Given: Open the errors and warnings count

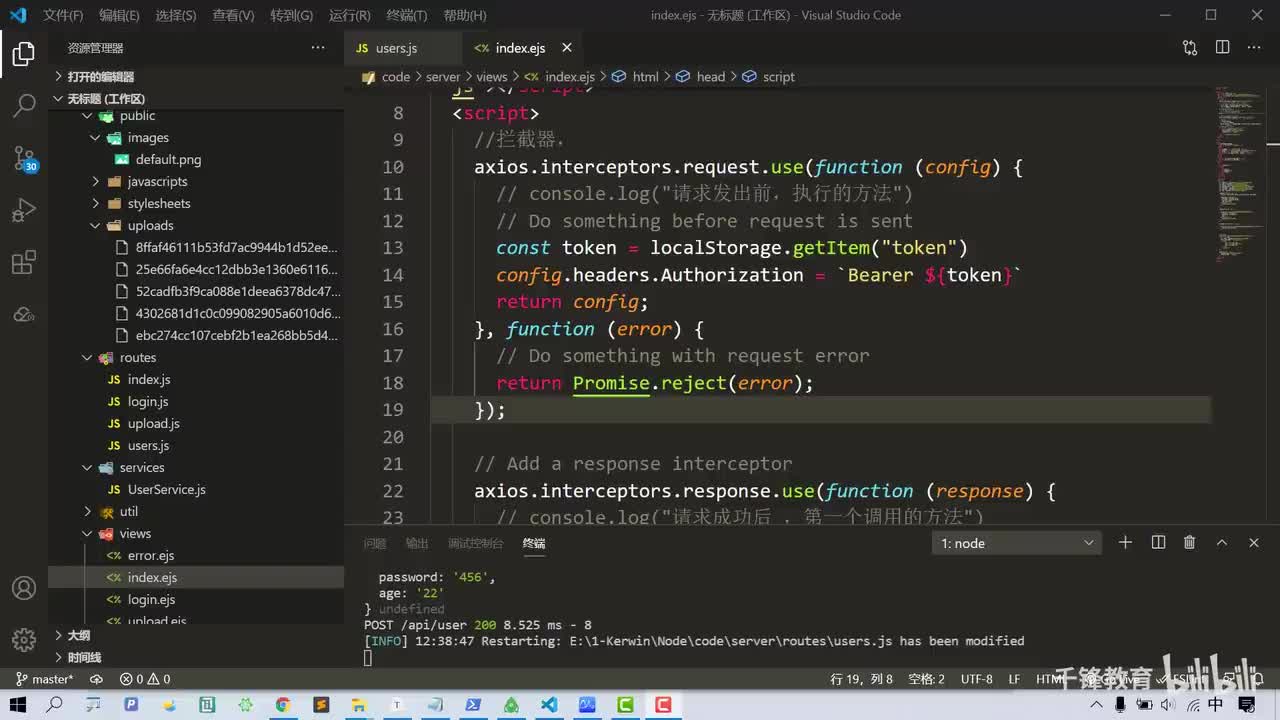Looking at the screenshot, I should (146, 679).
